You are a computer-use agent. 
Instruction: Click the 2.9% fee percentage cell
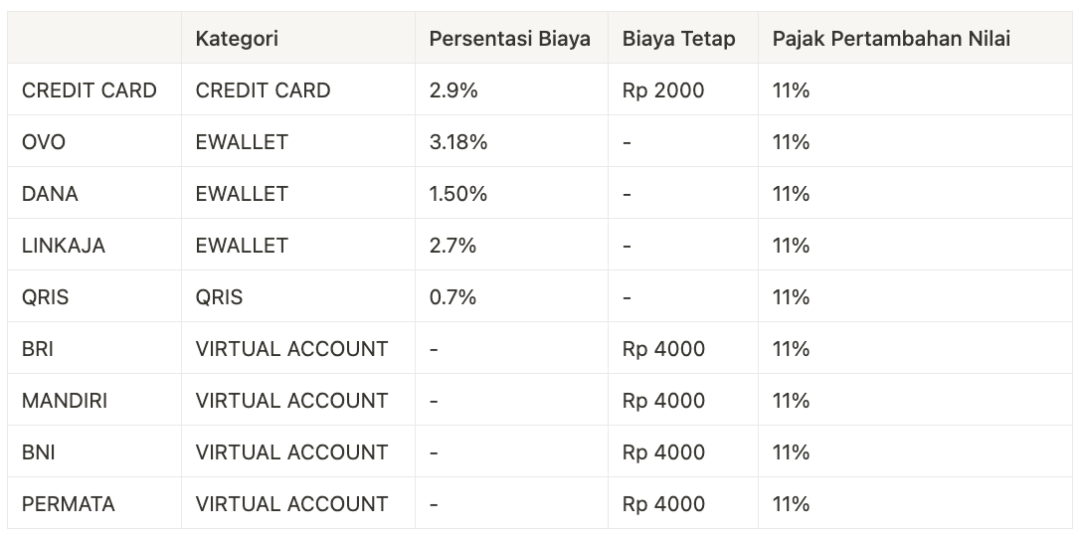[x=454, y=91]
